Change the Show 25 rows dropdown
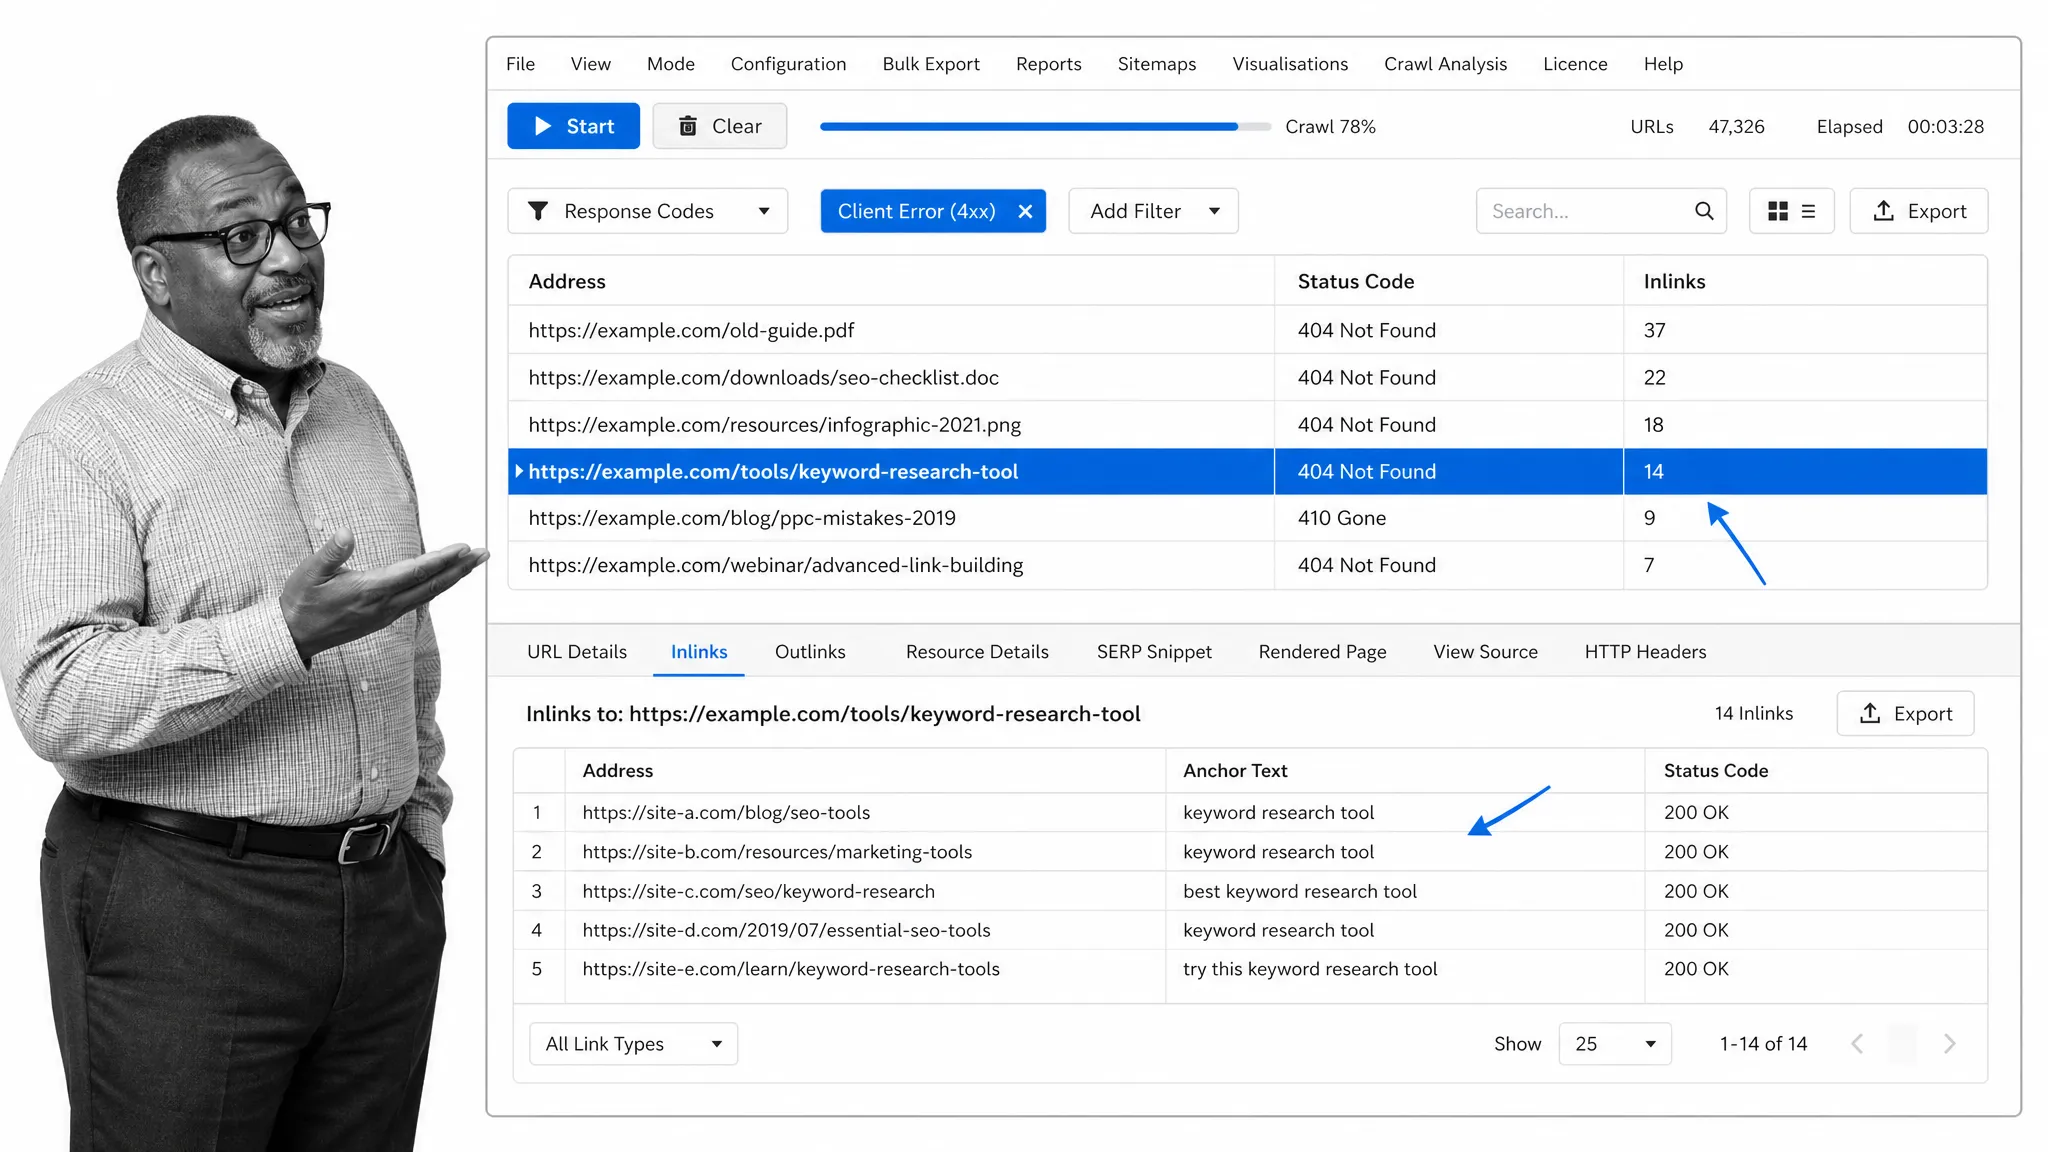 point(1615,1043)
